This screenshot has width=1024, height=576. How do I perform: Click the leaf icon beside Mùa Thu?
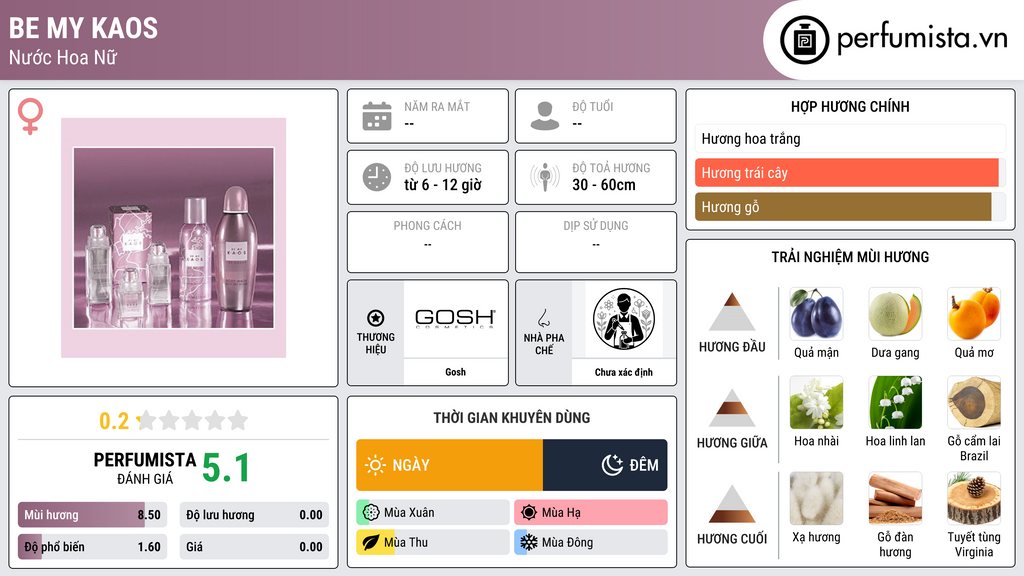(370, 542)
